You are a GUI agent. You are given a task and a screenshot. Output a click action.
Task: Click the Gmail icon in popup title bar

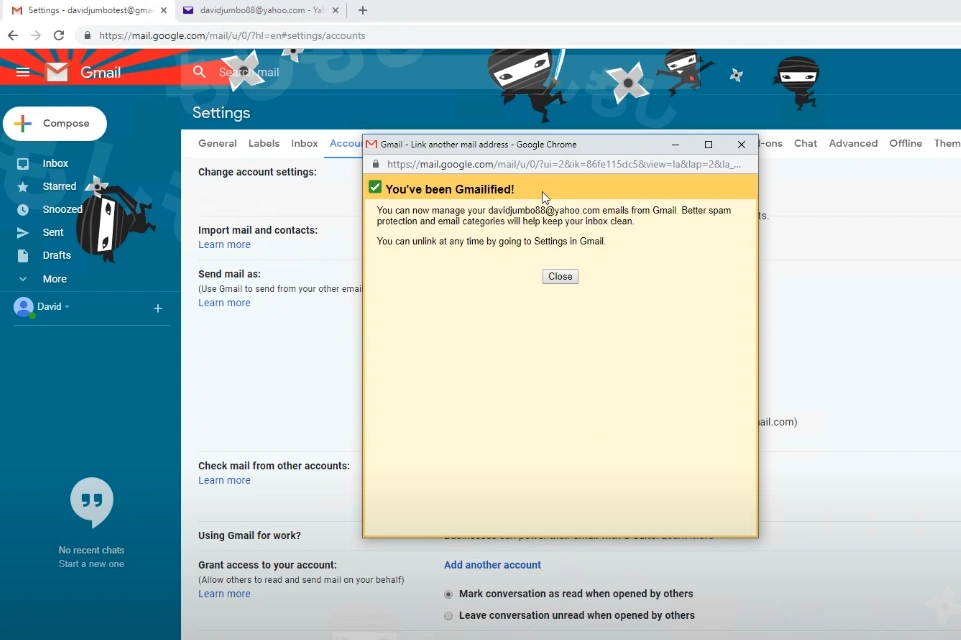click(x=371, y=145)
